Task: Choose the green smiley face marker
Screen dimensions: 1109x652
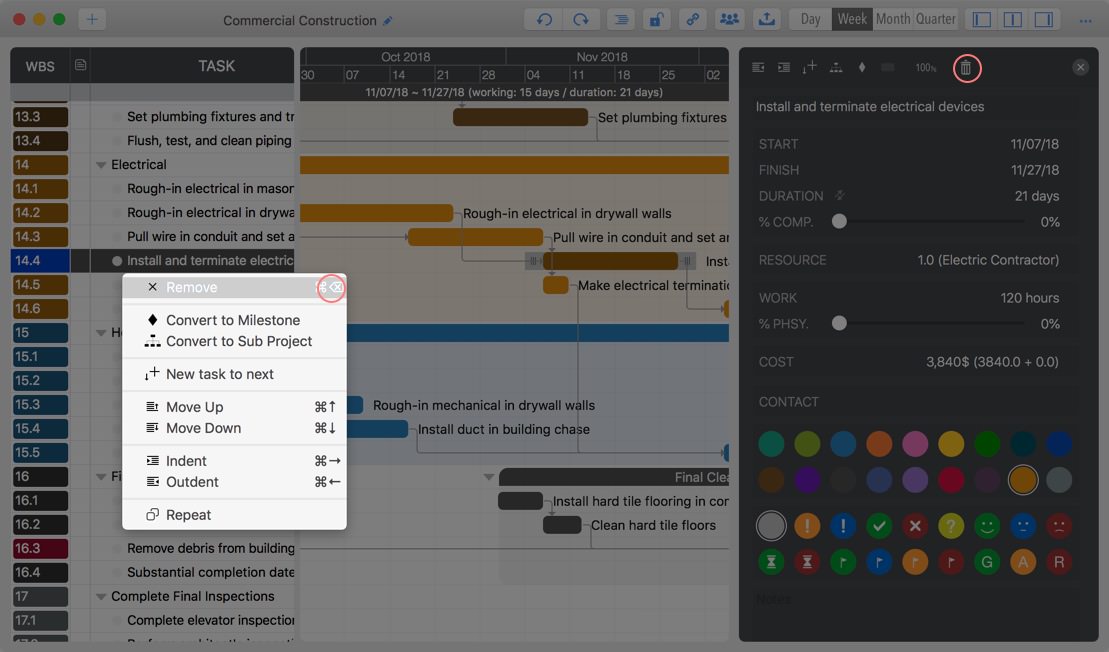Action: [987, 526]
